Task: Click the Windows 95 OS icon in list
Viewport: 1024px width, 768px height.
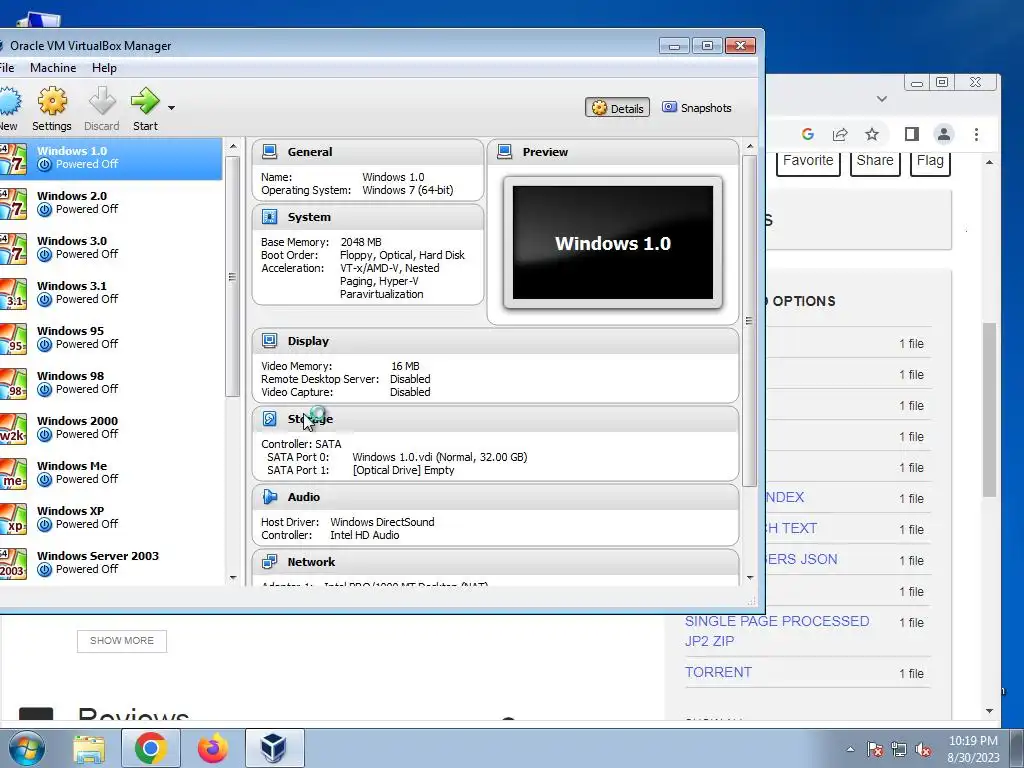Action: pos(13,338)
